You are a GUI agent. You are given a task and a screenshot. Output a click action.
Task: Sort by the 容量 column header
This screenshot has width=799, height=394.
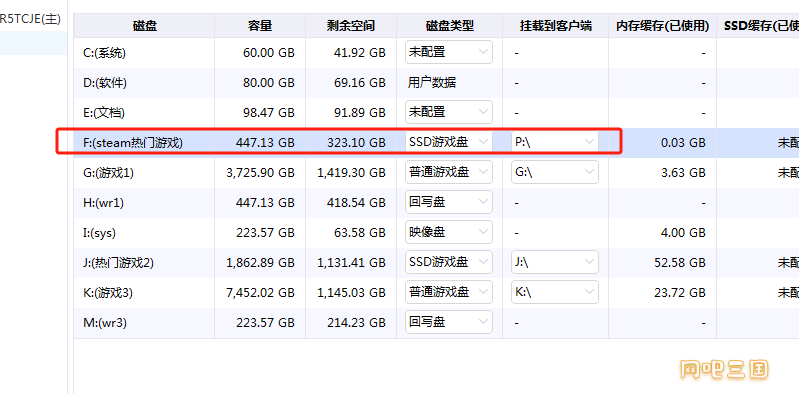click(260, 25)
